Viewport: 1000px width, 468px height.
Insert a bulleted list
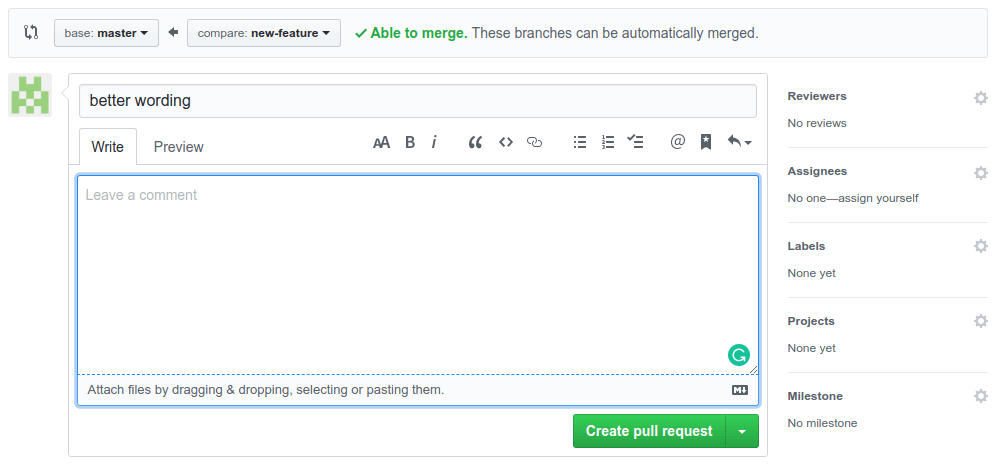(x=580, y=142)
